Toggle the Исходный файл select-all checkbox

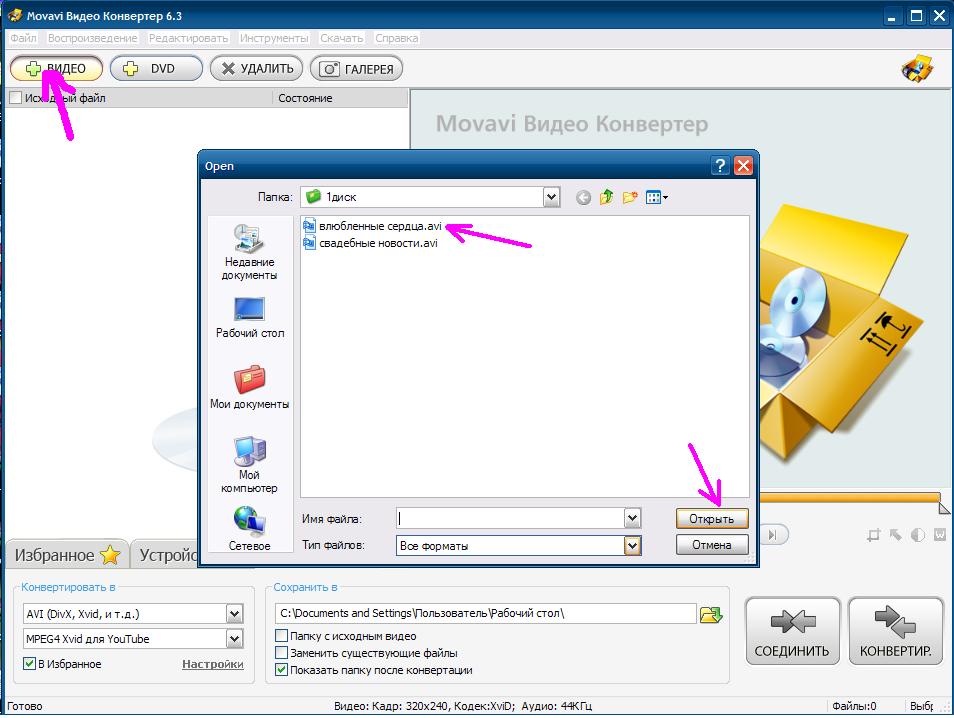(x=16, y=97)
